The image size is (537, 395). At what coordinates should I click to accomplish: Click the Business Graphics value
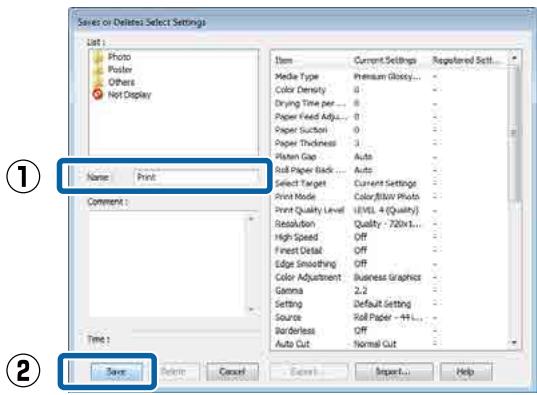387,277
